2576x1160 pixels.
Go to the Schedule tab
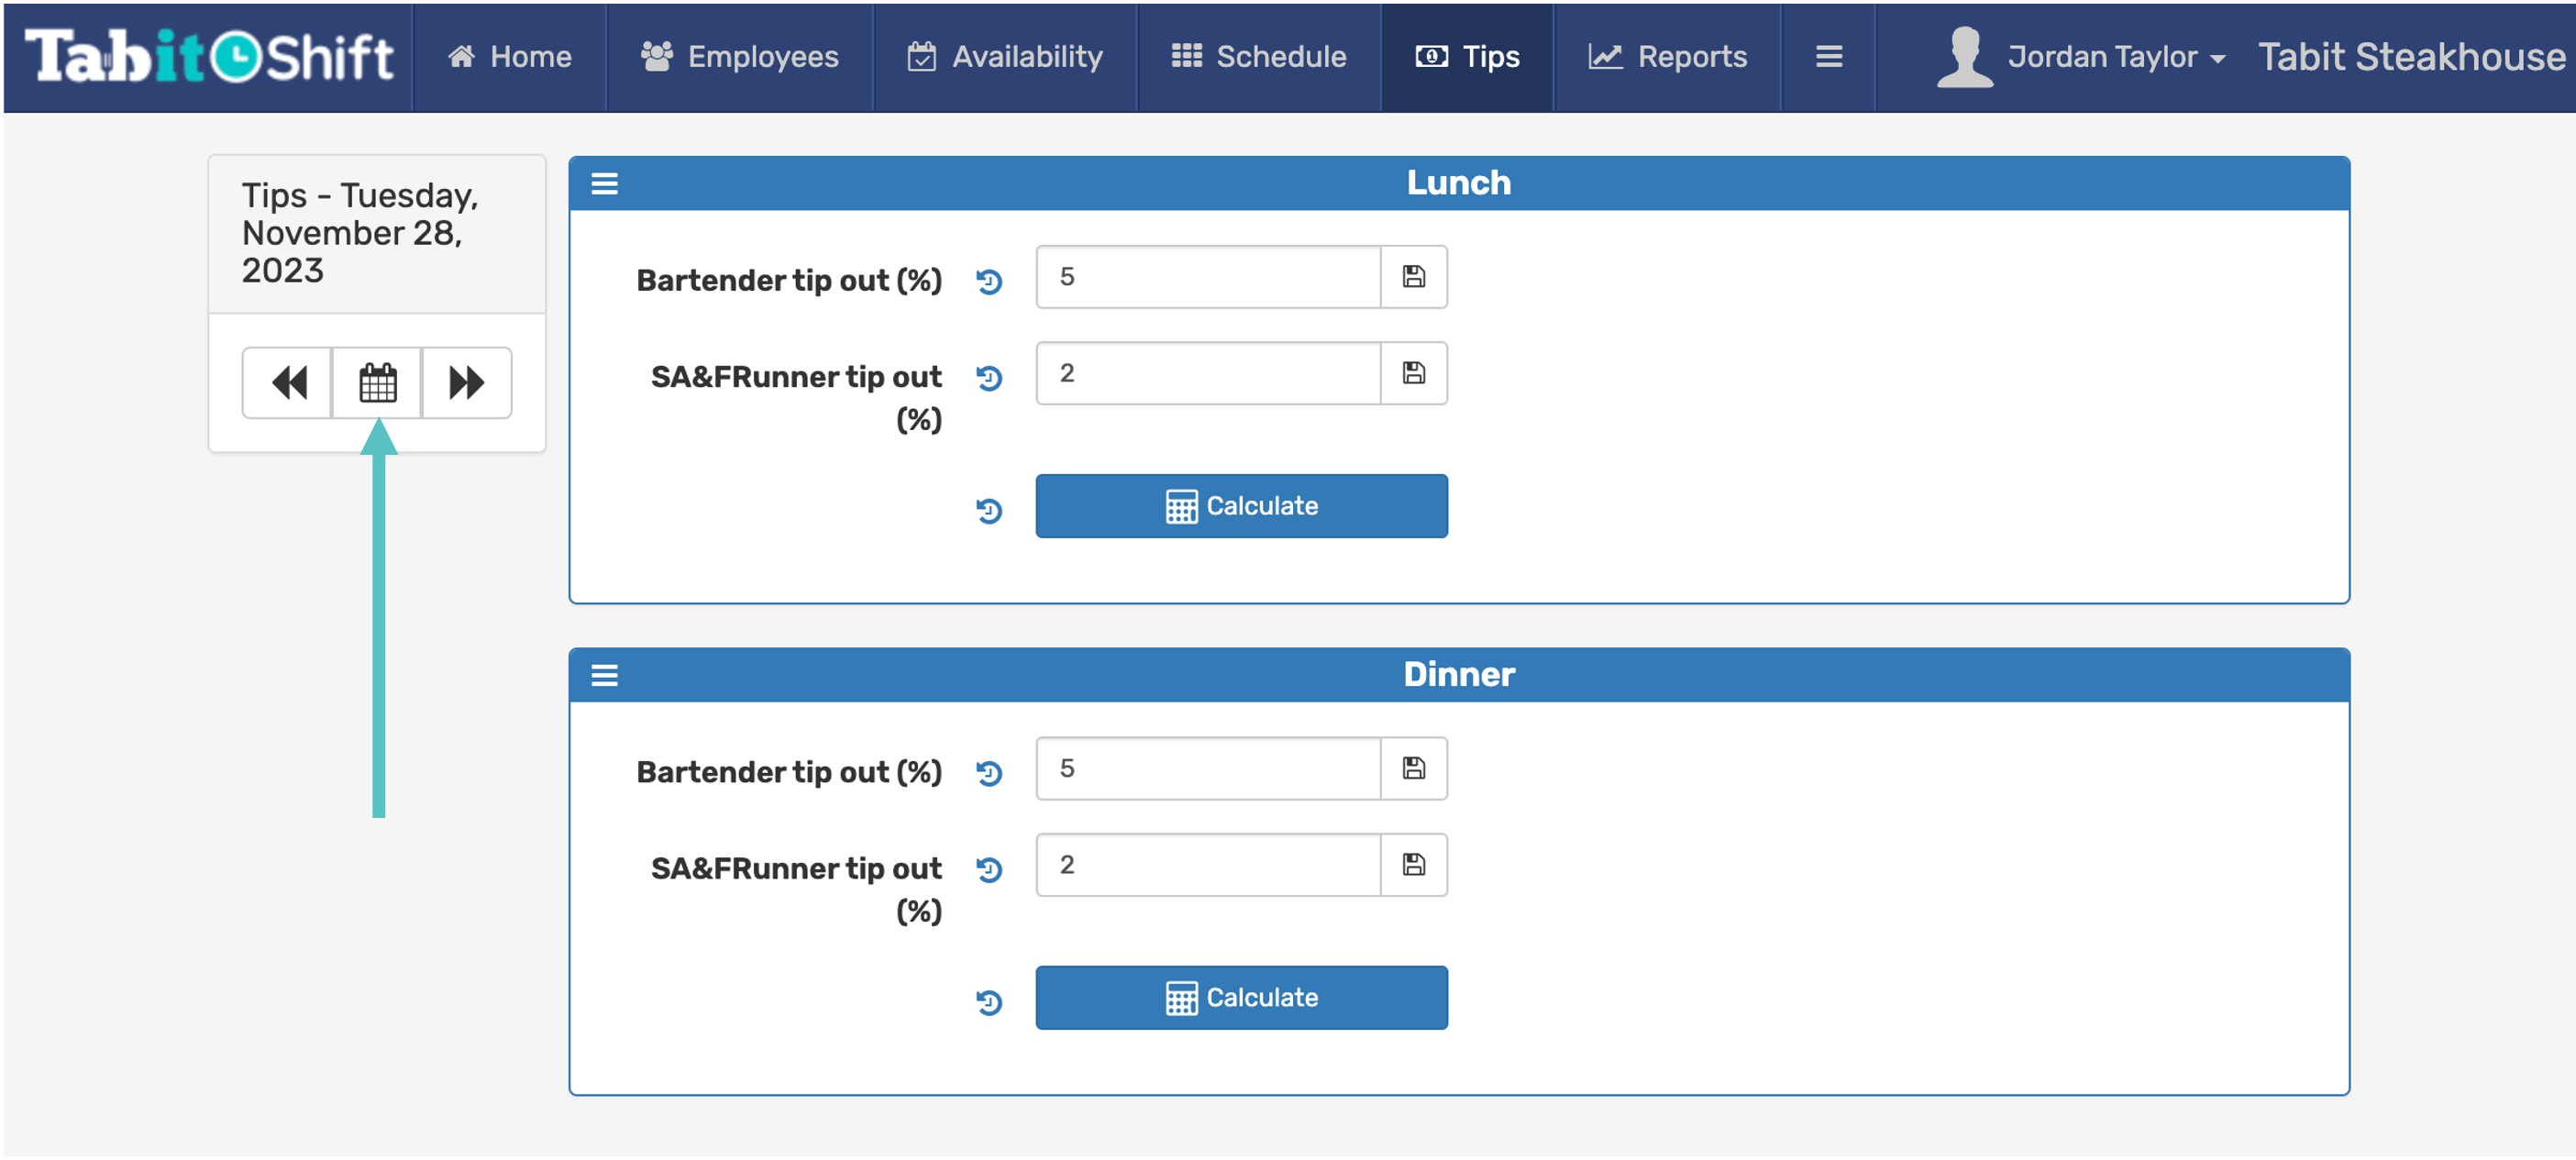tap(1259, 57)
